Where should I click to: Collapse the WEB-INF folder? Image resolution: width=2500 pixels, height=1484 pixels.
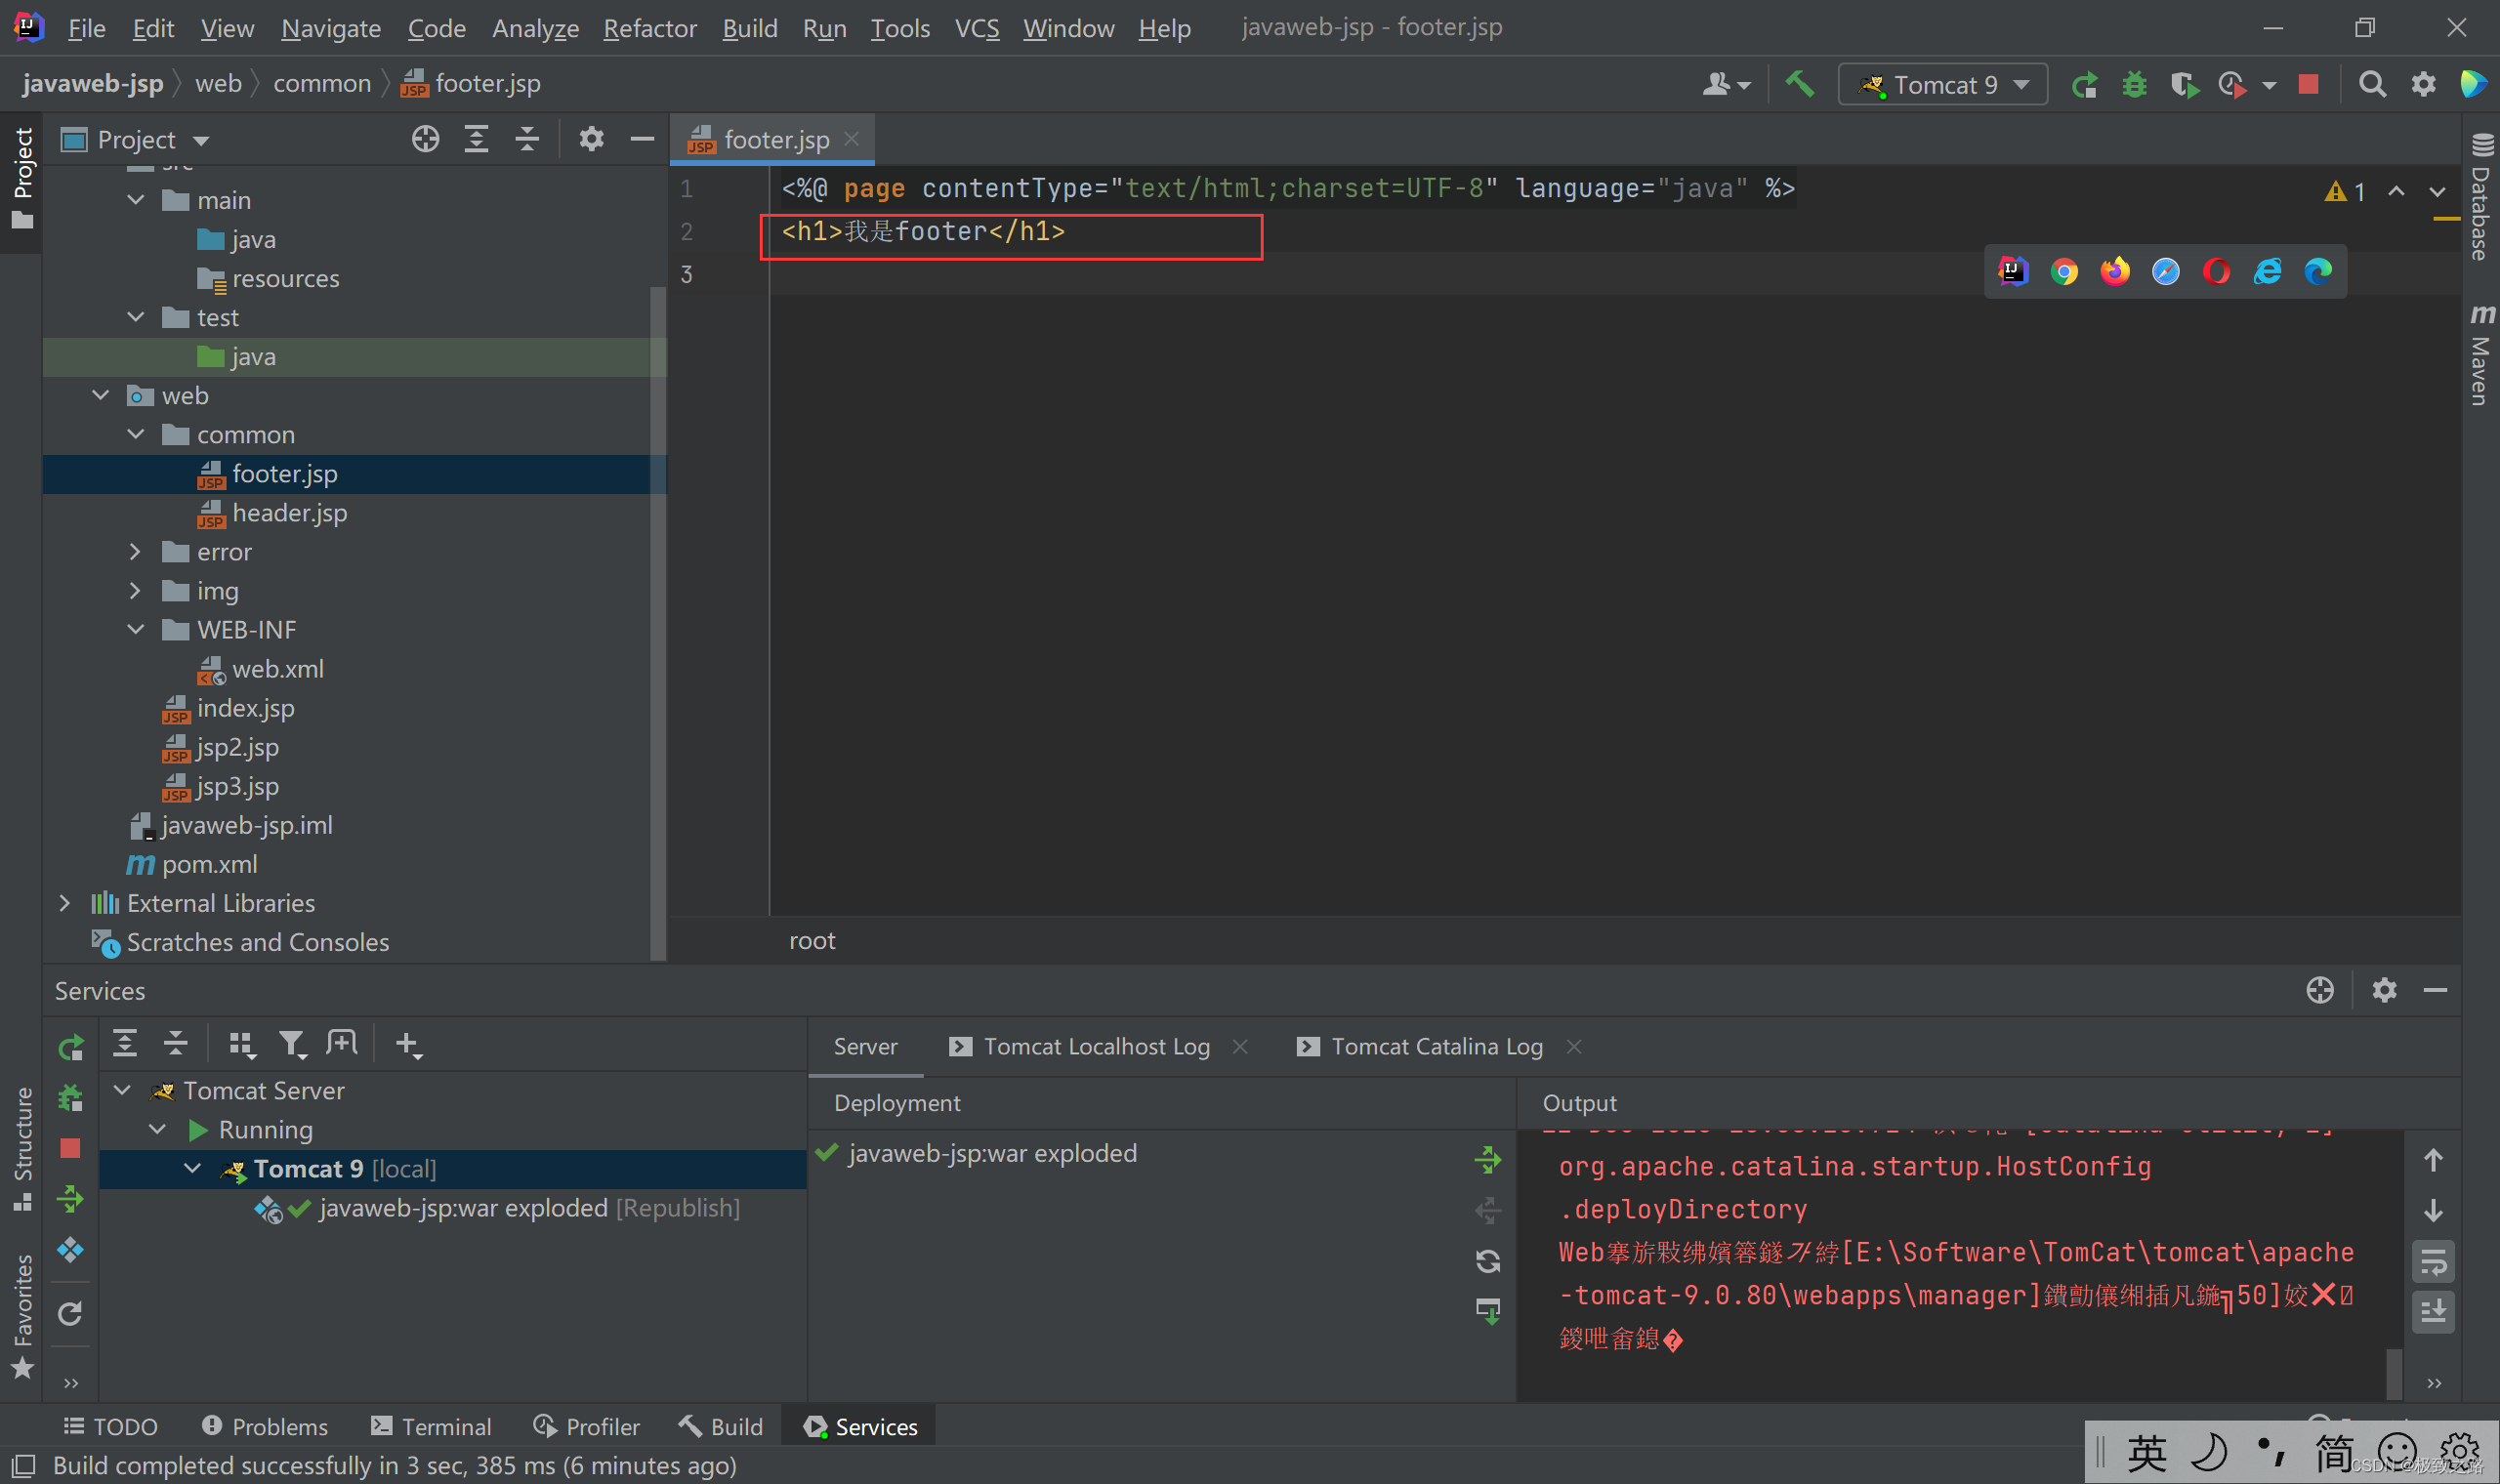136,629
